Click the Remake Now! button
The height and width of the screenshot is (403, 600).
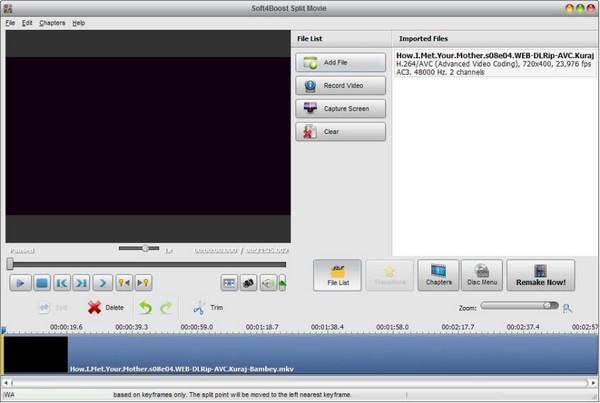click(x=540, y=274)
